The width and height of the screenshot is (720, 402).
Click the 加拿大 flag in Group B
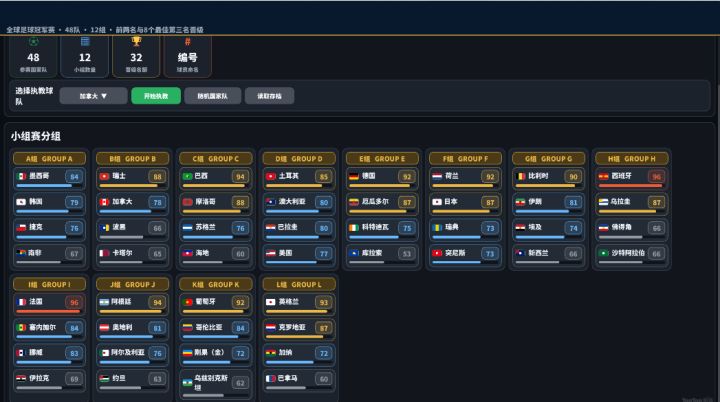105,202
